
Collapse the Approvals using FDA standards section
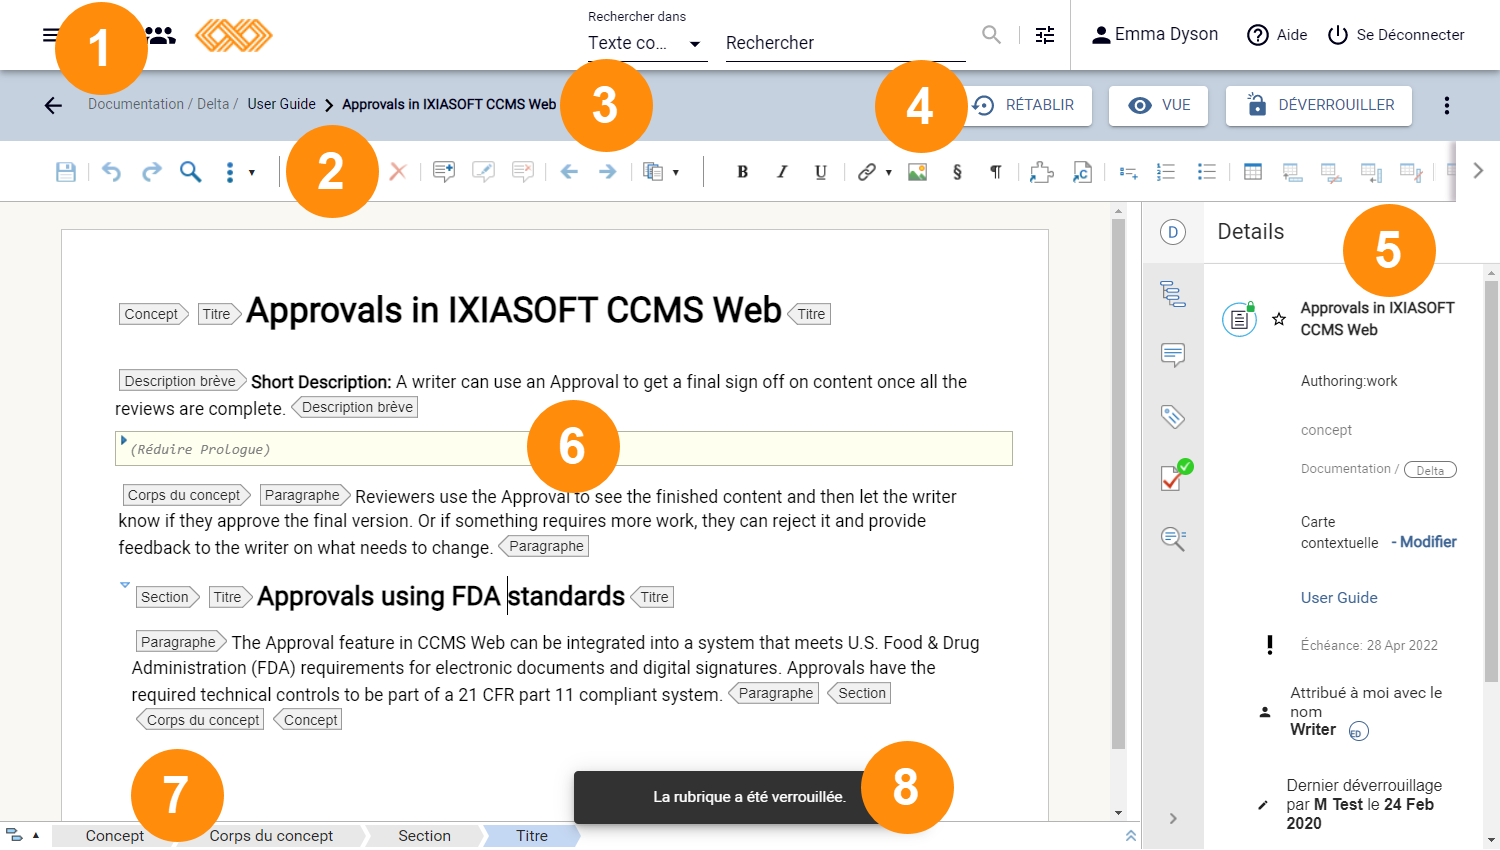click(125, 585)
